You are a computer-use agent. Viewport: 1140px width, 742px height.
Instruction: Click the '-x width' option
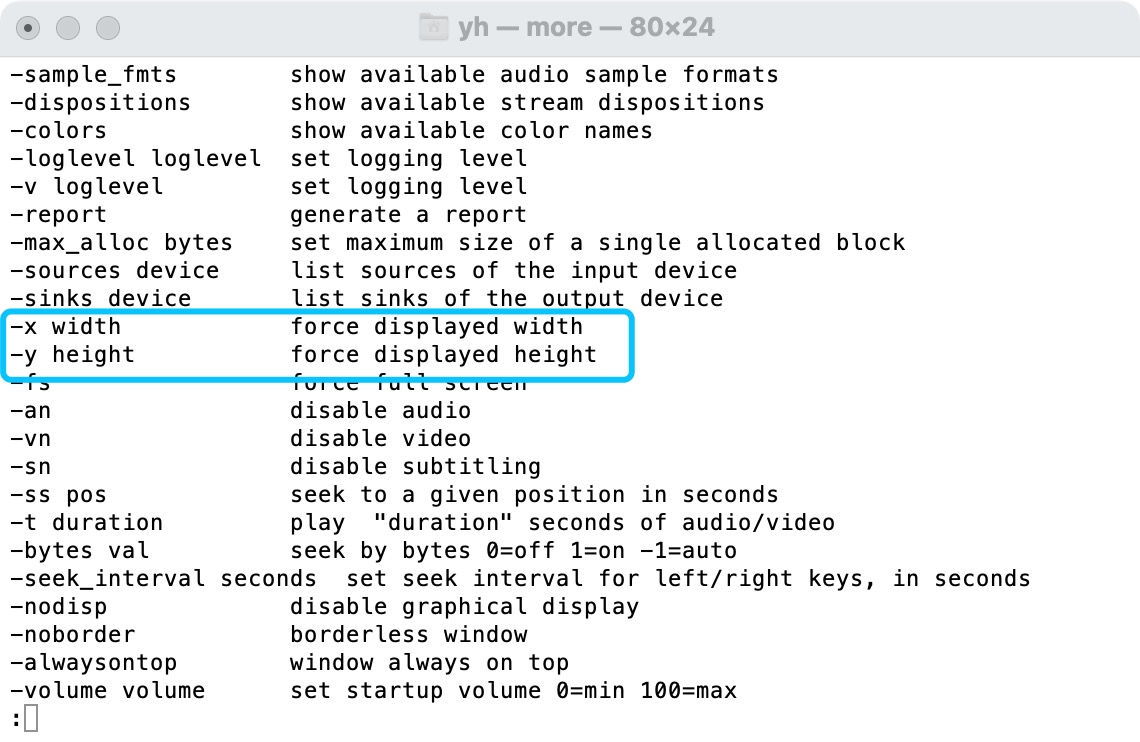pyautogui.click(x=65, y=327)
